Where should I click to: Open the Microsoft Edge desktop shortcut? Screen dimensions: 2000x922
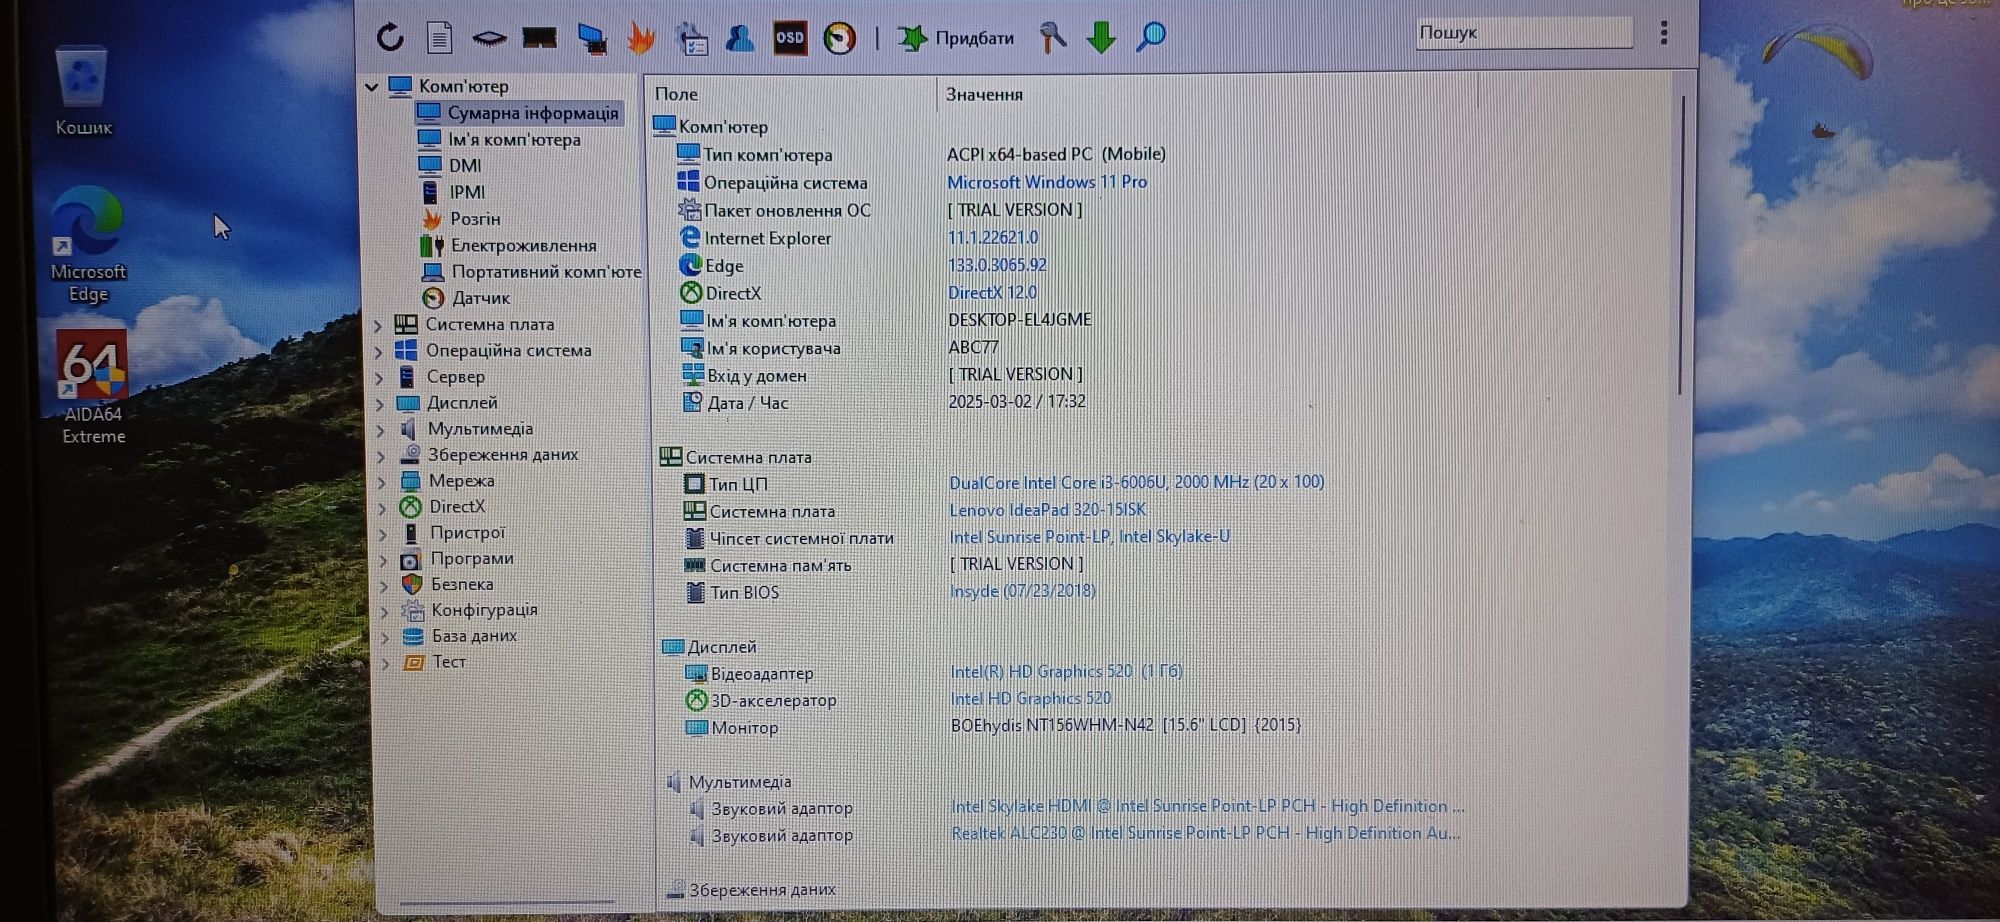(x=88, y=245)
